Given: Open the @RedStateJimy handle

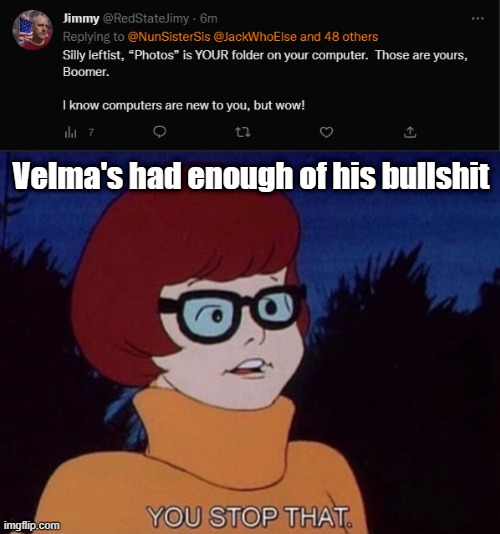Looking at the screenshot, I should [145, 18].
